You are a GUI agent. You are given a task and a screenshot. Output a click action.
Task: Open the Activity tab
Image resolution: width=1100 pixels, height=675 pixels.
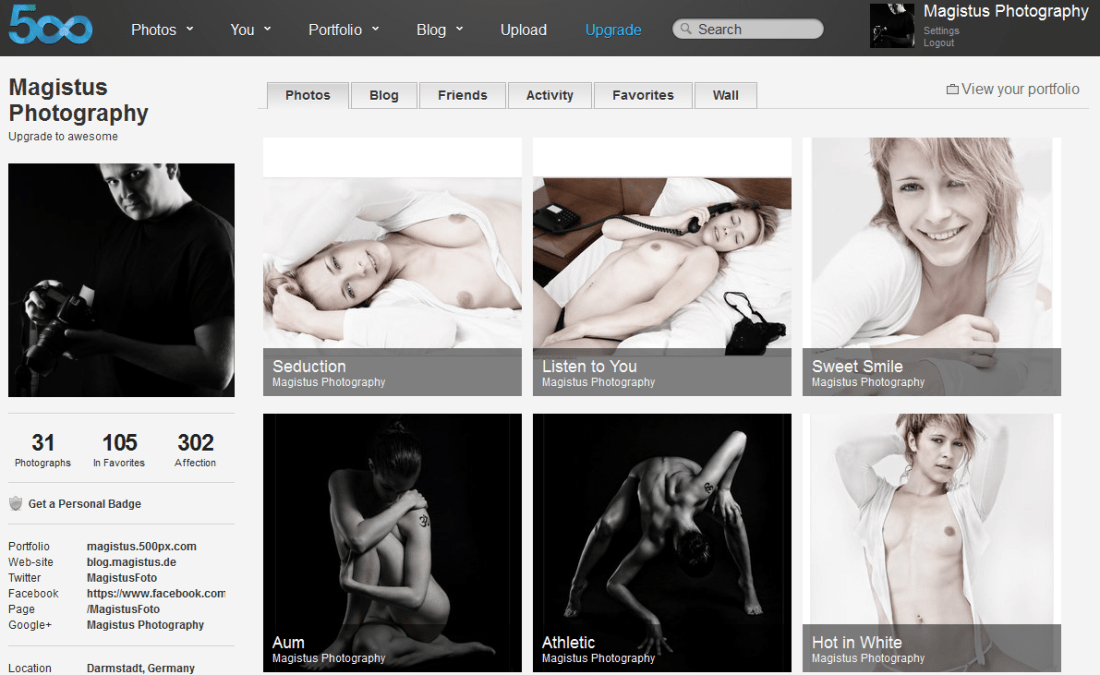pos(549,95)
